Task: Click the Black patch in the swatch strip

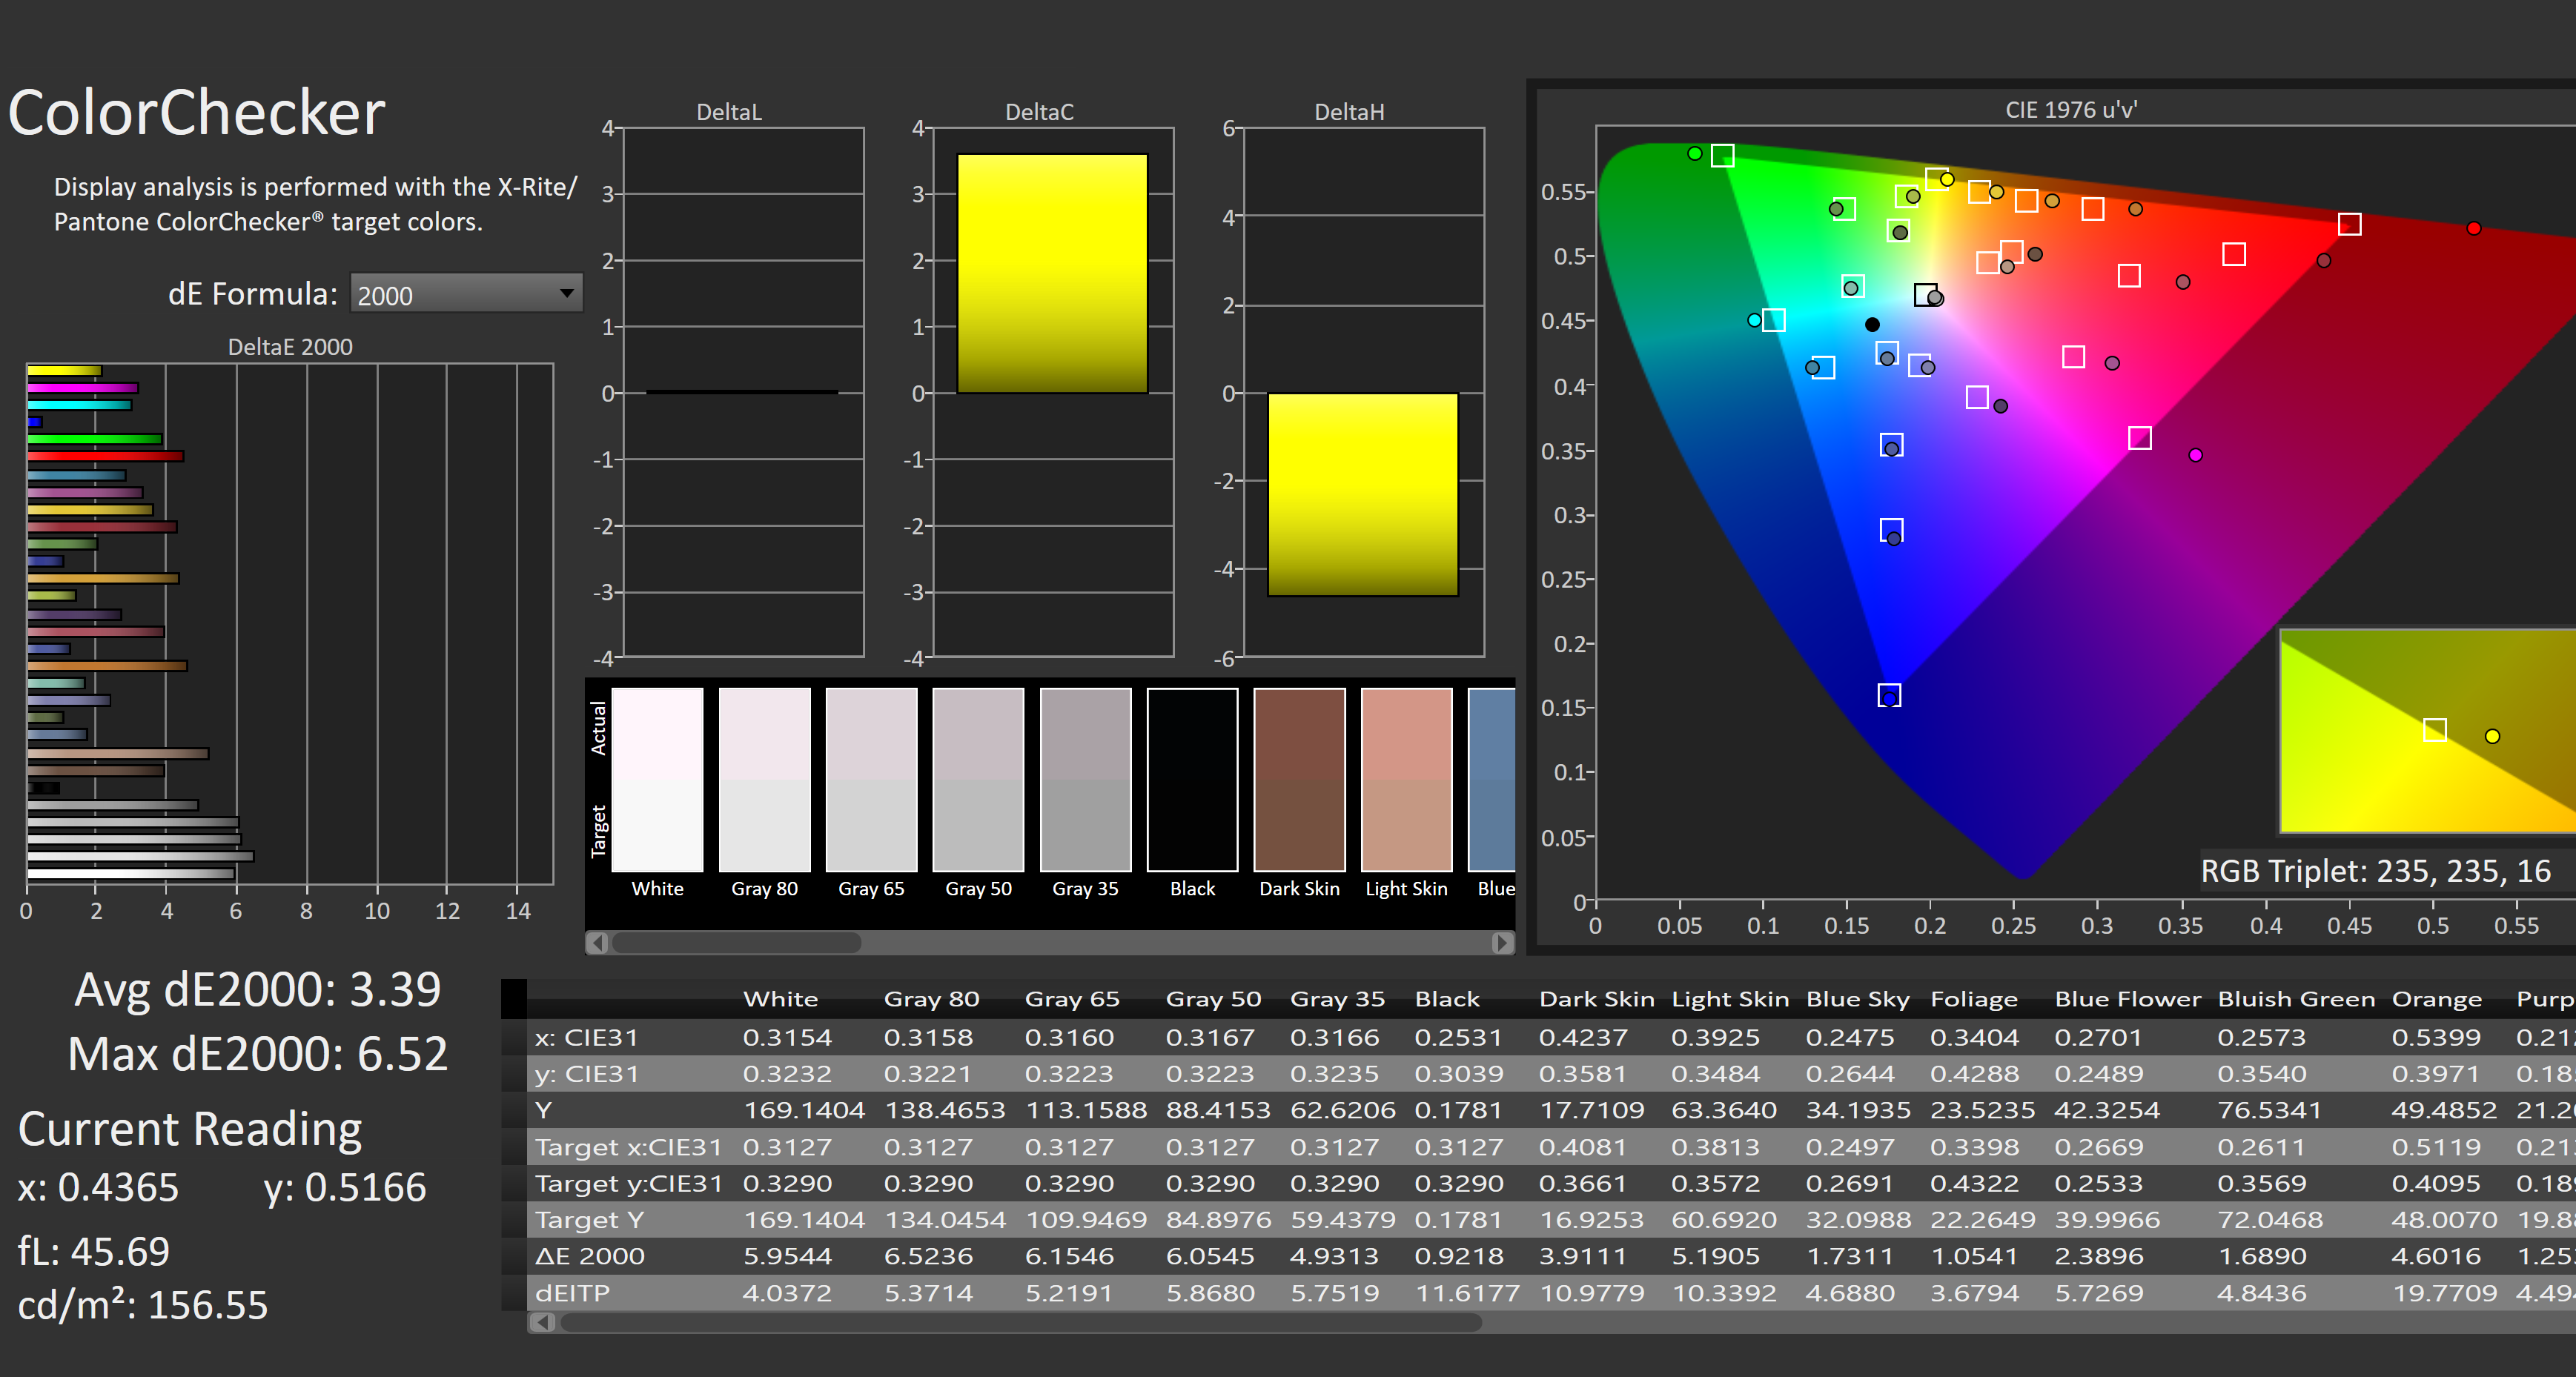Action: click(x=1192, y=780)
